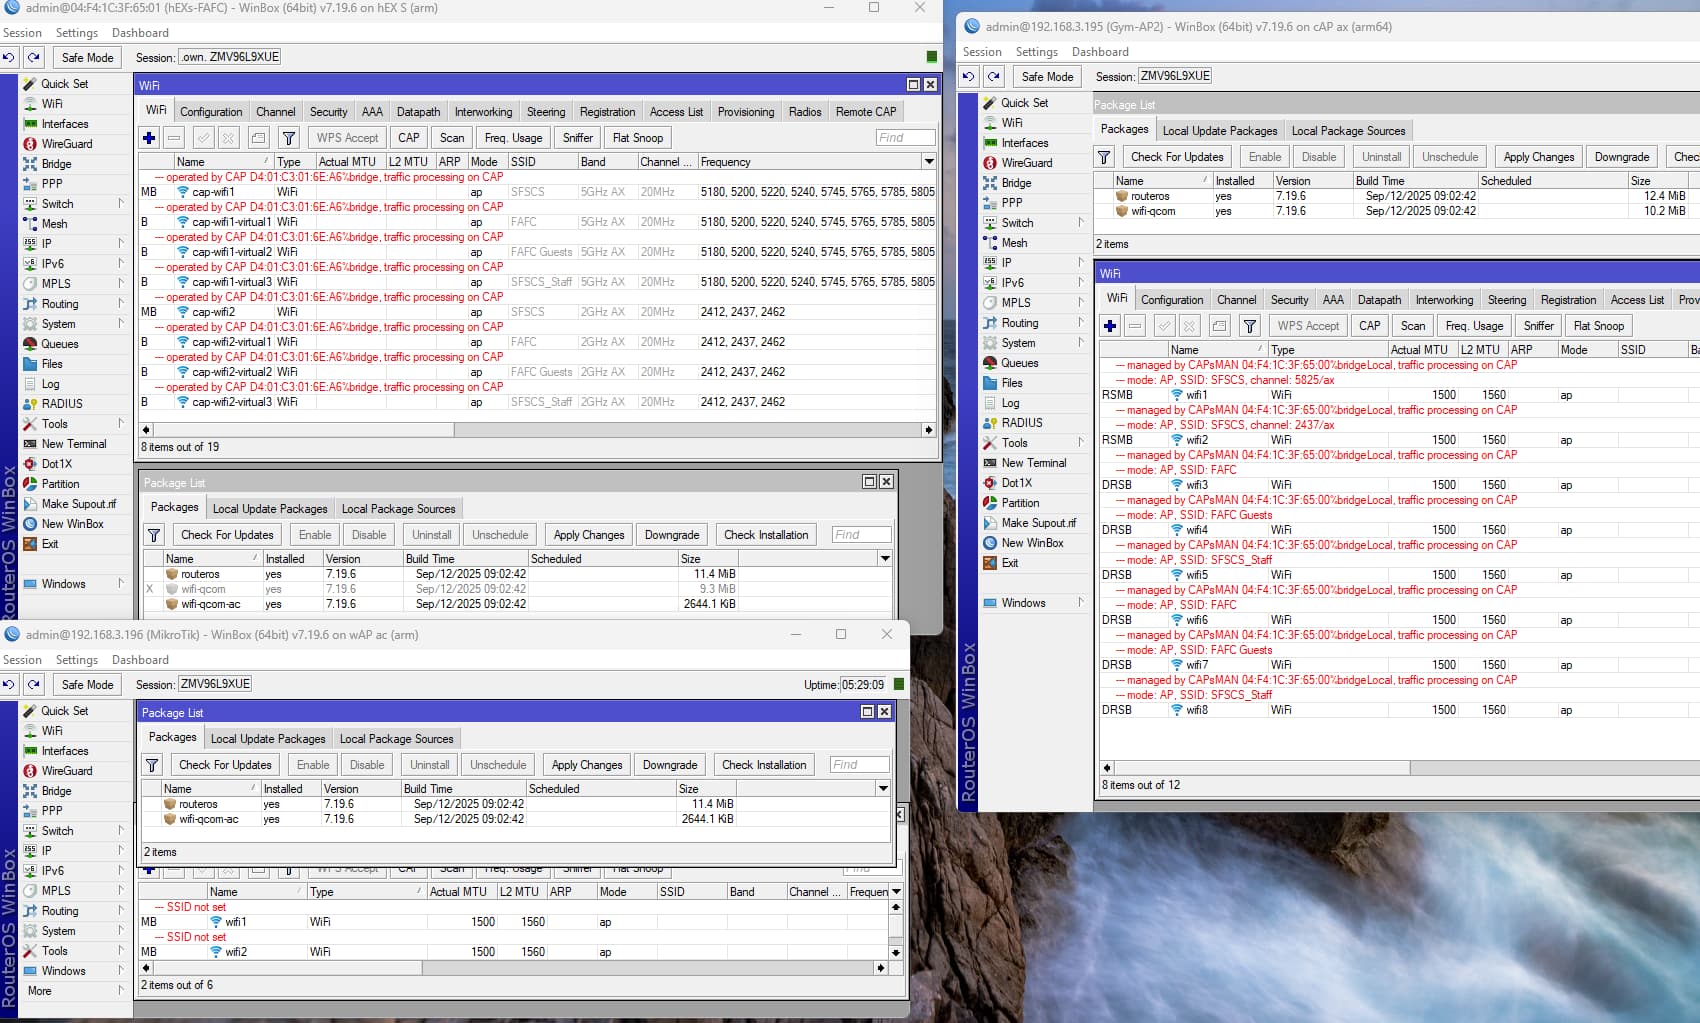
Task: Open WireGuard in hEX S sidebar
Action: pos(66,144)
